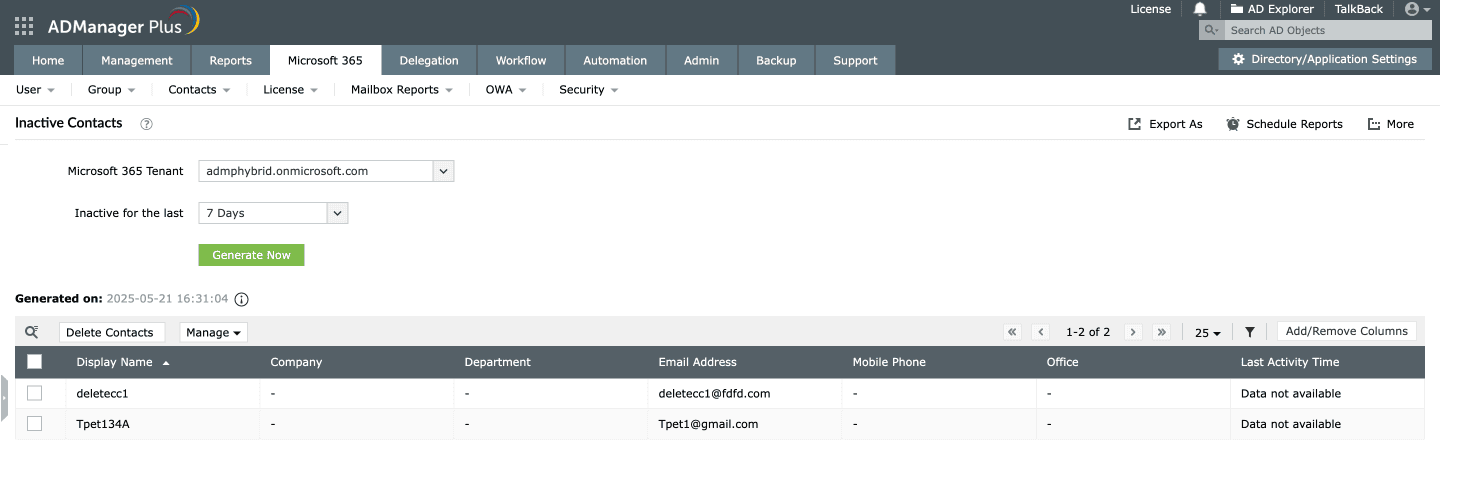
Task: Expand the Contacts submenu
Action: (199, 90)
